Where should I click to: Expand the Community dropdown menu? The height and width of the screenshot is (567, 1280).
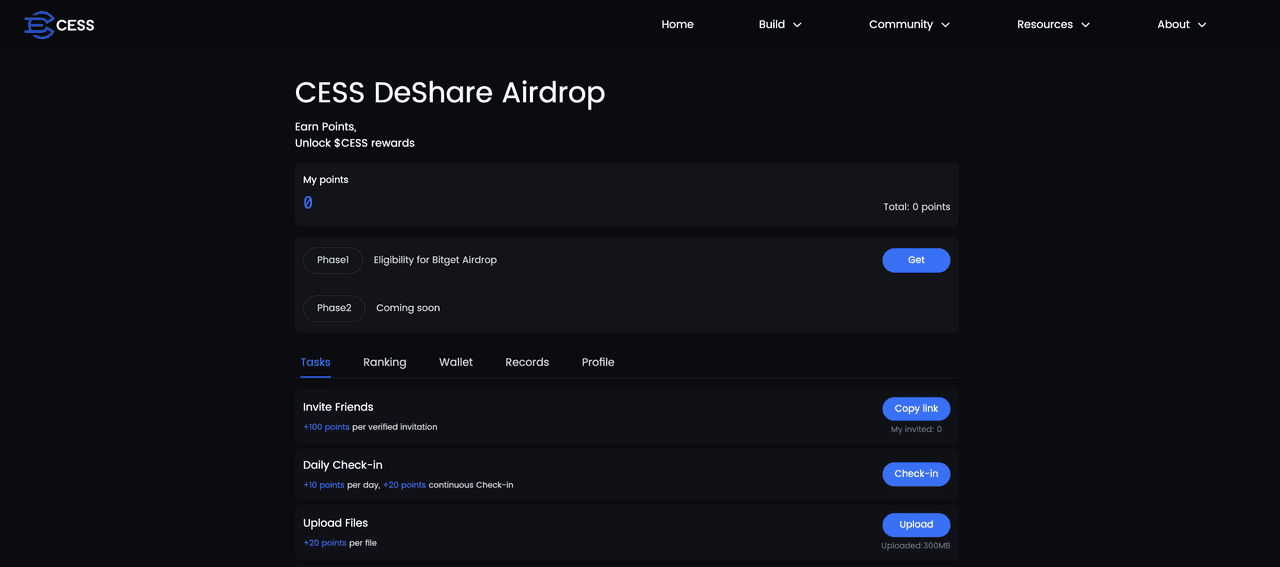(909, 25)
